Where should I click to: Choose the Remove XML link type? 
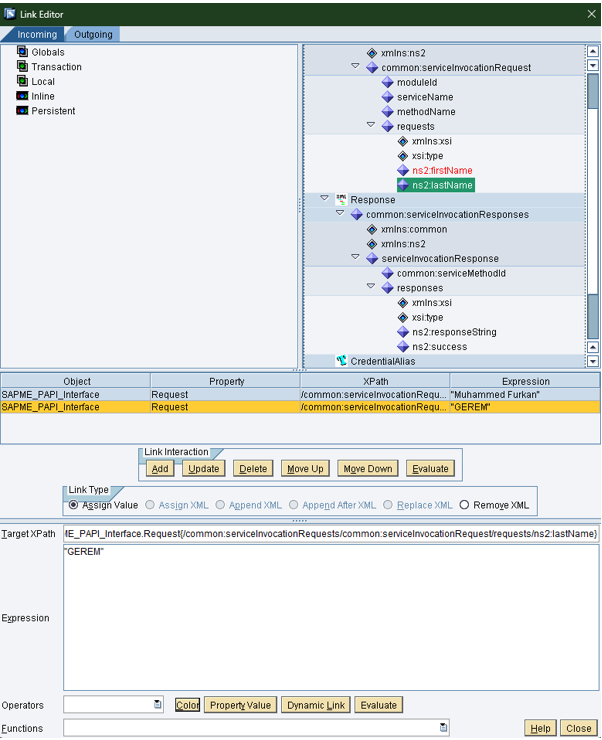464,505
